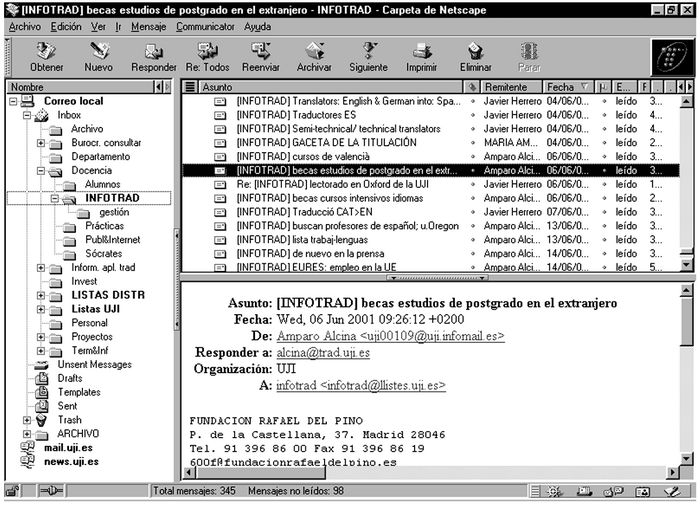
Task: Click the online/offline connection icon in status bar
Action: point(51,491)
